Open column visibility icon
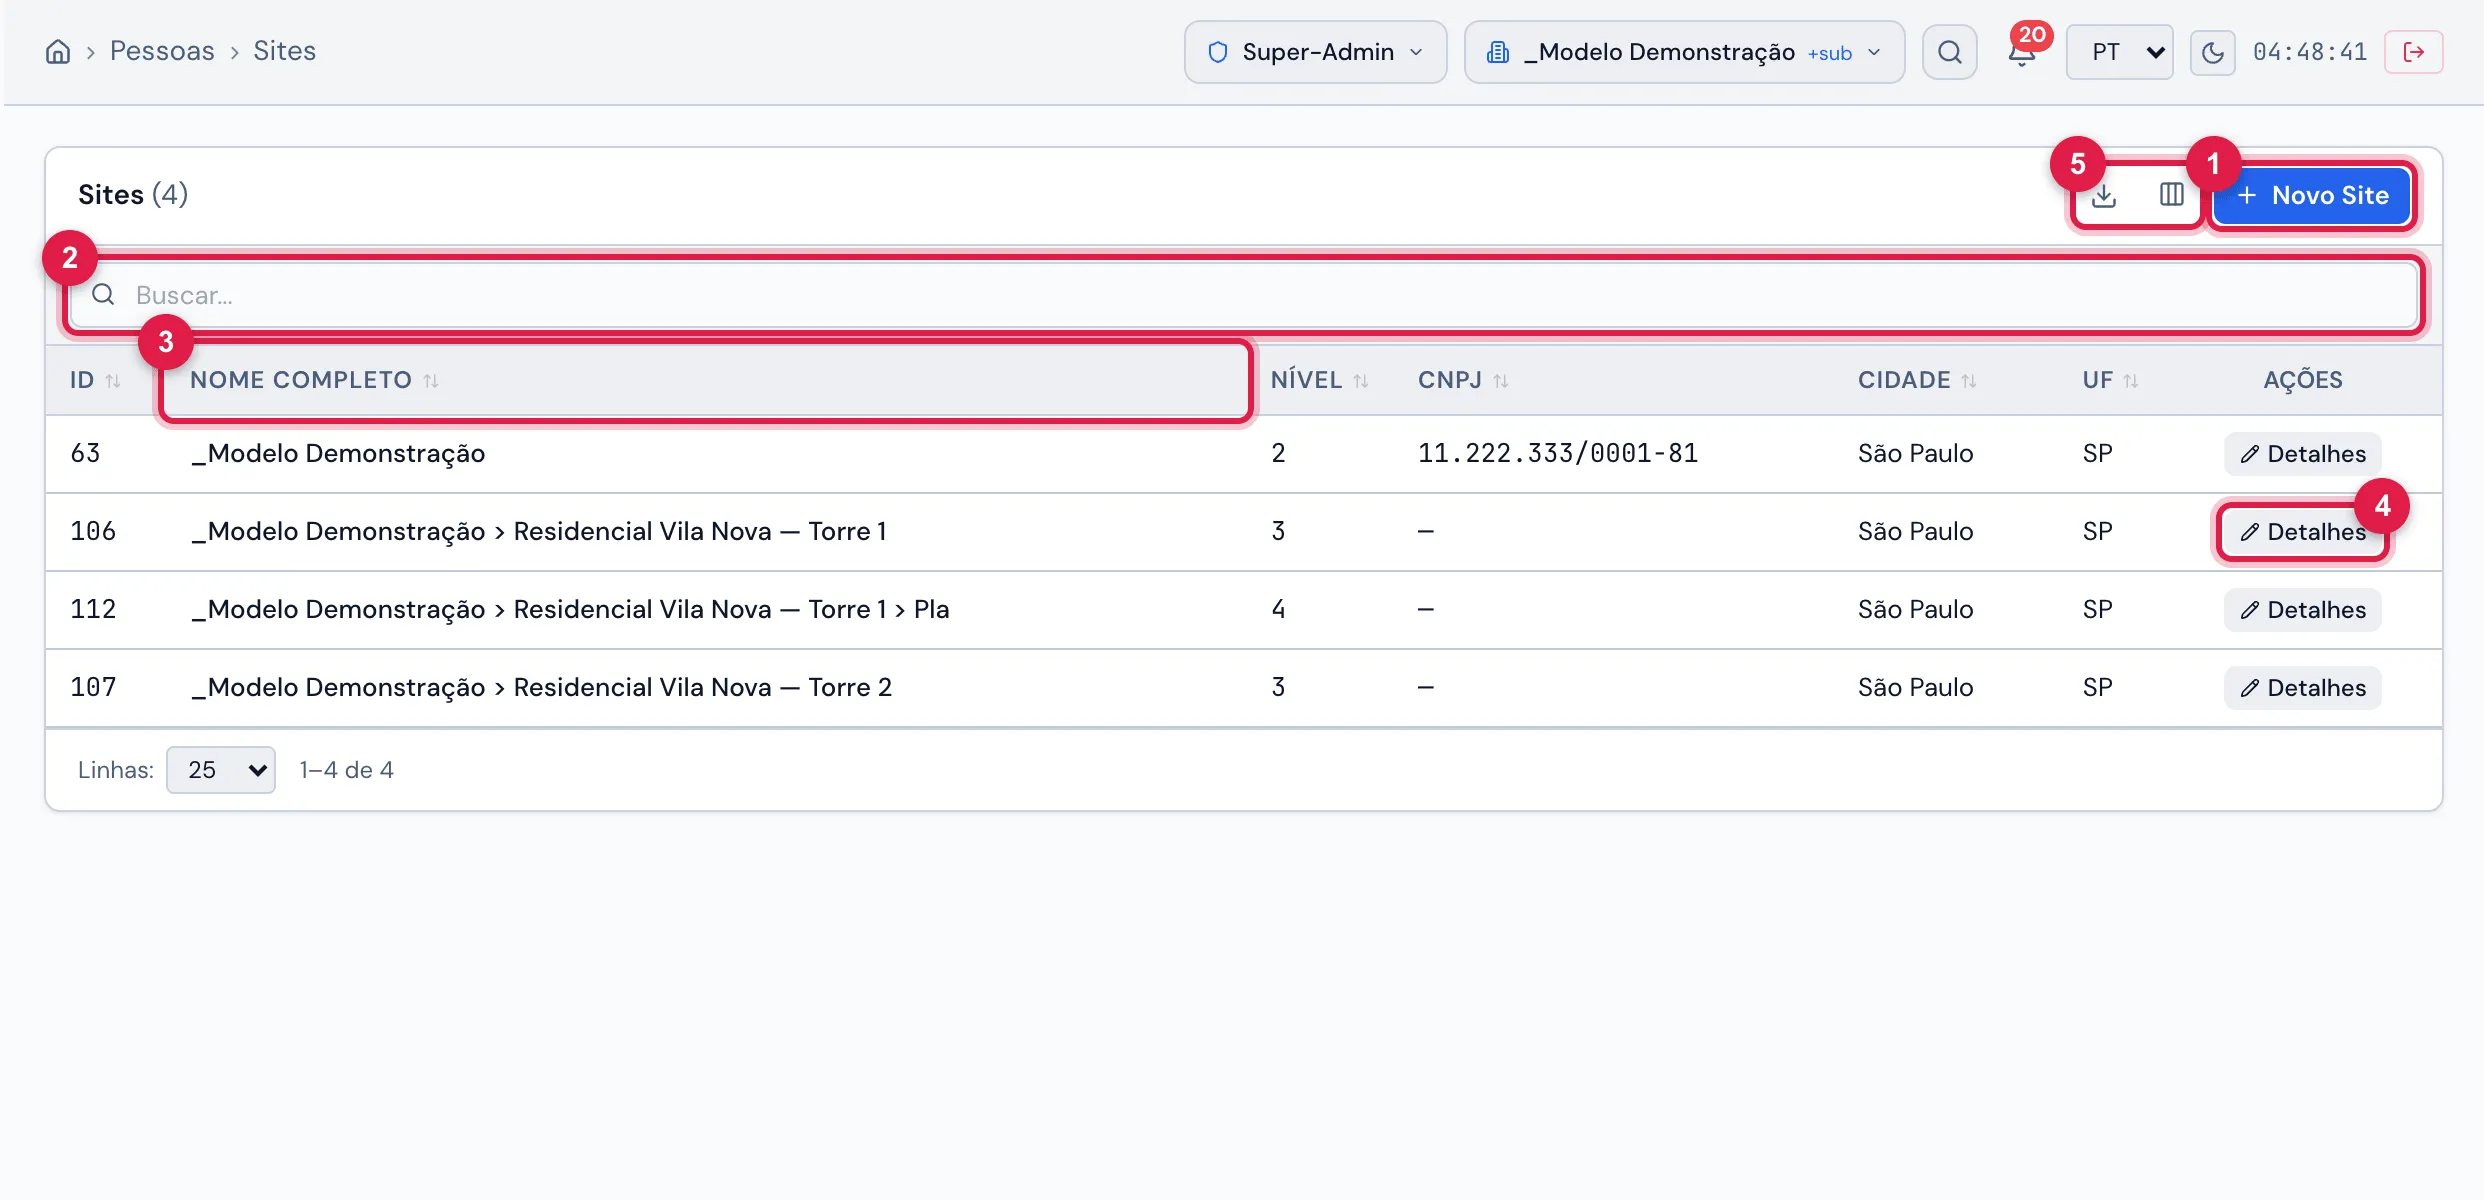Viewport: 2484px width, 1200px height. point(2171,195)
